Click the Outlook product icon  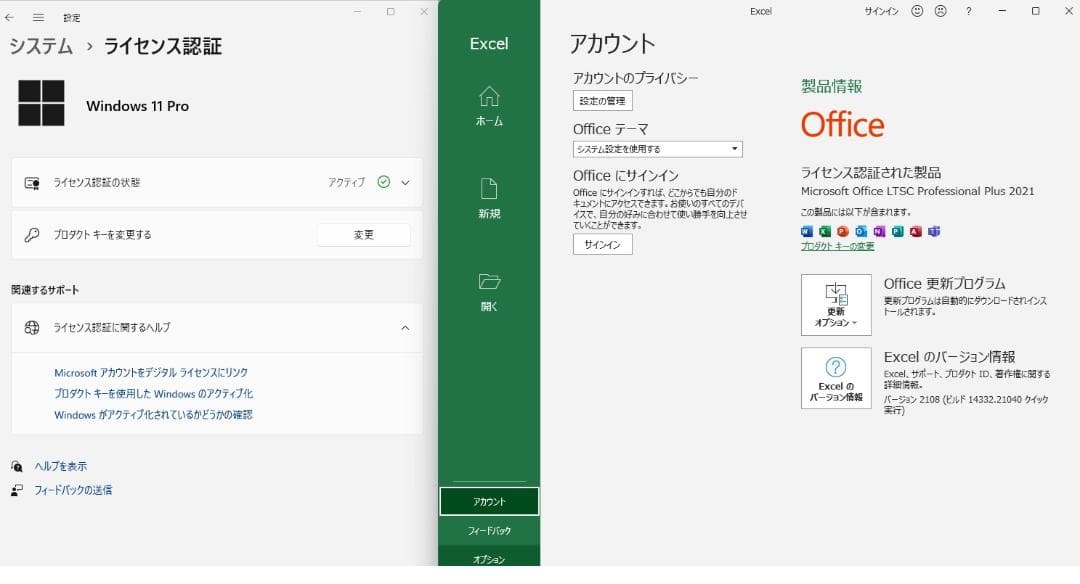pos(861,231)
